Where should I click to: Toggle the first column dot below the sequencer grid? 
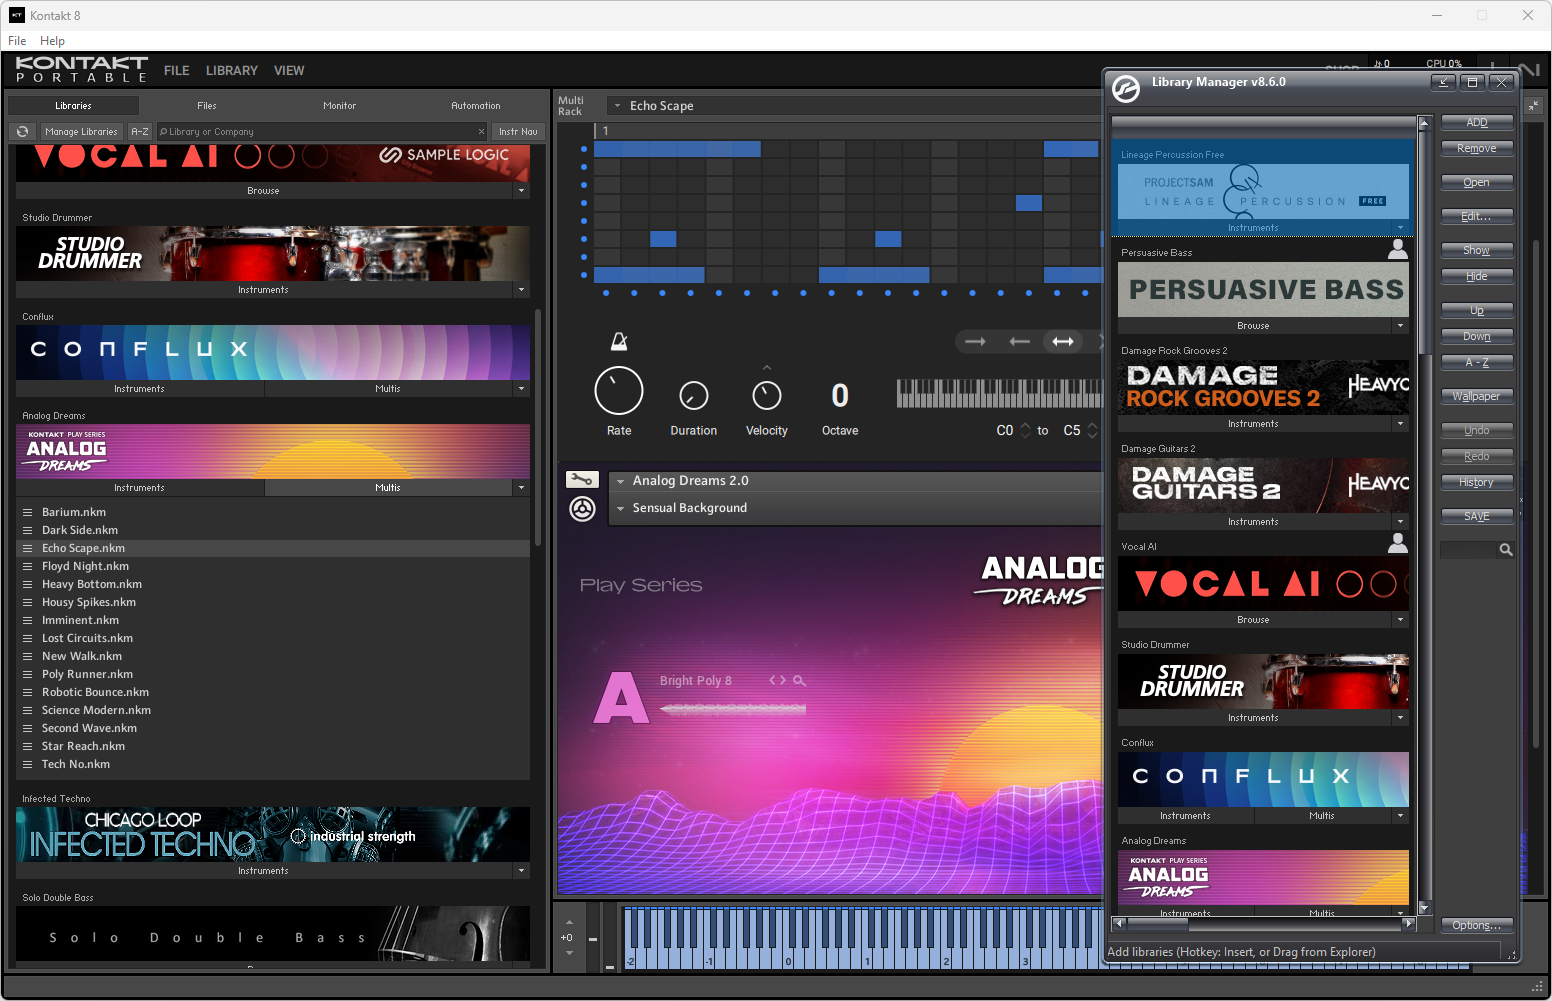pyautogui.click(x=606, y=293)
